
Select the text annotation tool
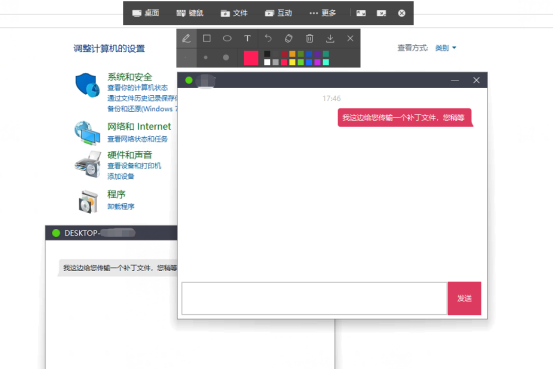point(247,39)
